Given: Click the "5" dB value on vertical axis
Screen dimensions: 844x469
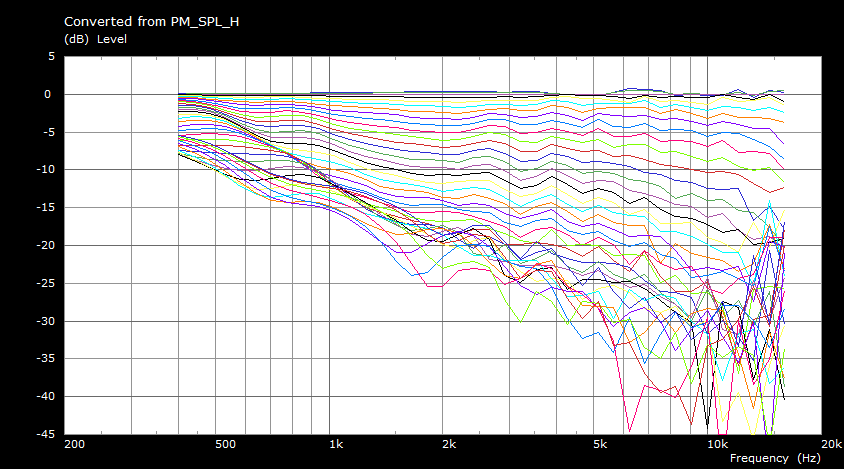Looking at the screenshot, I should click(51, 57).
